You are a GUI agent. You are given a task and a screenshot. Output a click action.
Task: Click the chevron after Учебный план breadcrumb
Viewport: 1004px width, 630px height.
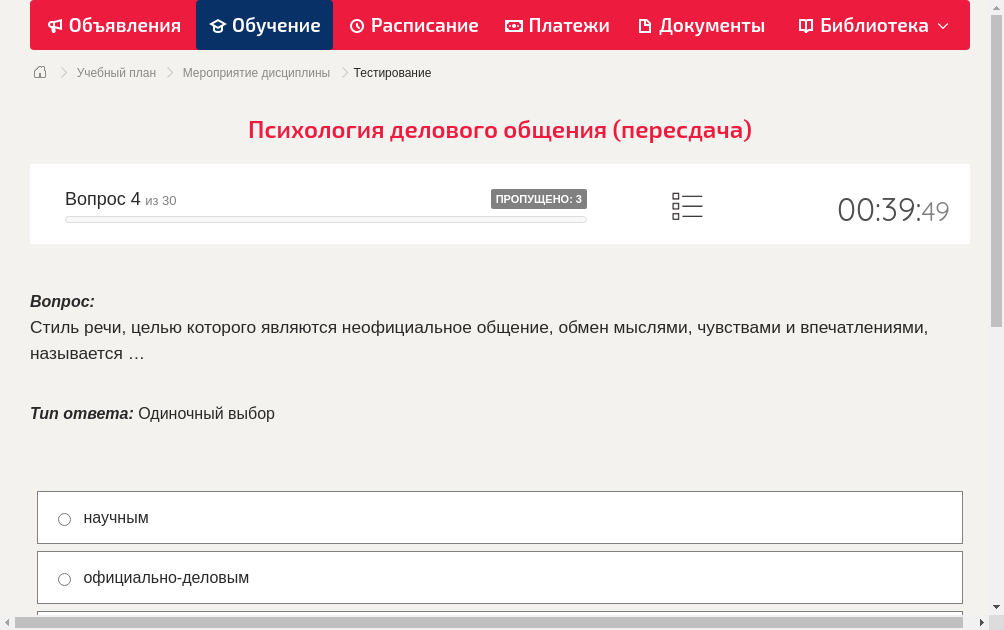[168, 72]
